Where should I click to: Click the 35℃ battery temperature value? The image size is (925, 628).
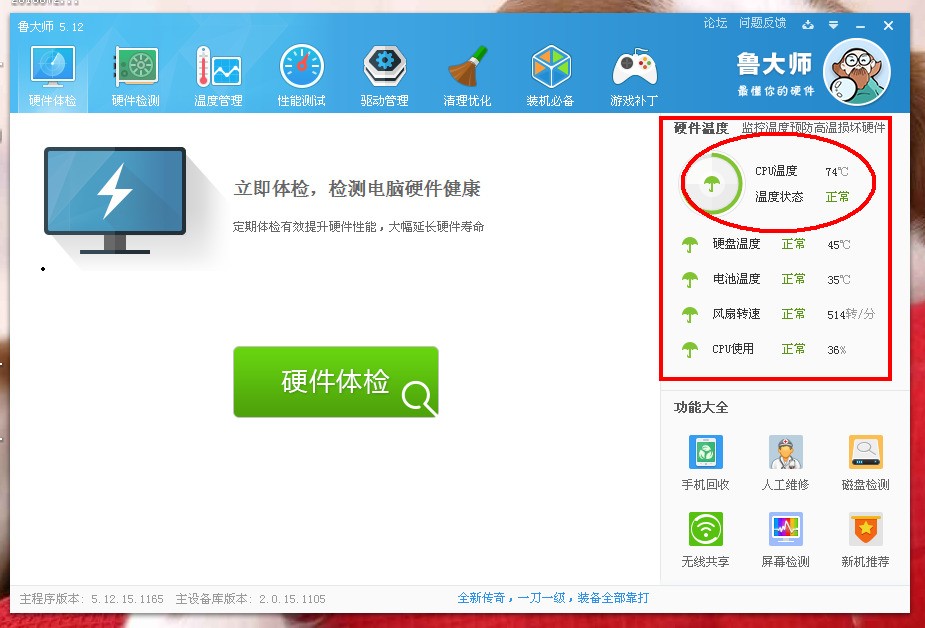[839, 280]
